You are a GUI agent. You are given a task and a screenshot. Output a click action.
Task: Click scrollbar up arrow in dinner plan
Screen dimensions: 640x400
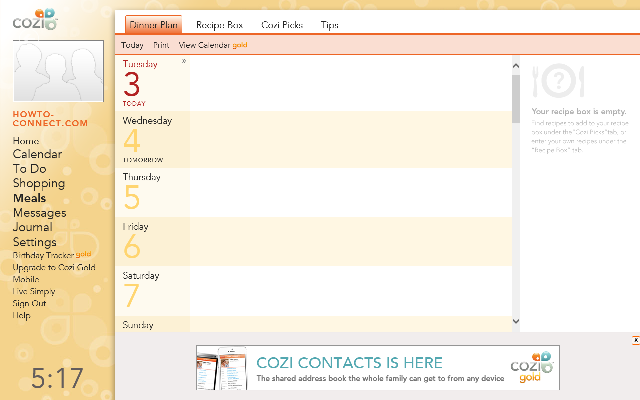[x=516, y=65]
